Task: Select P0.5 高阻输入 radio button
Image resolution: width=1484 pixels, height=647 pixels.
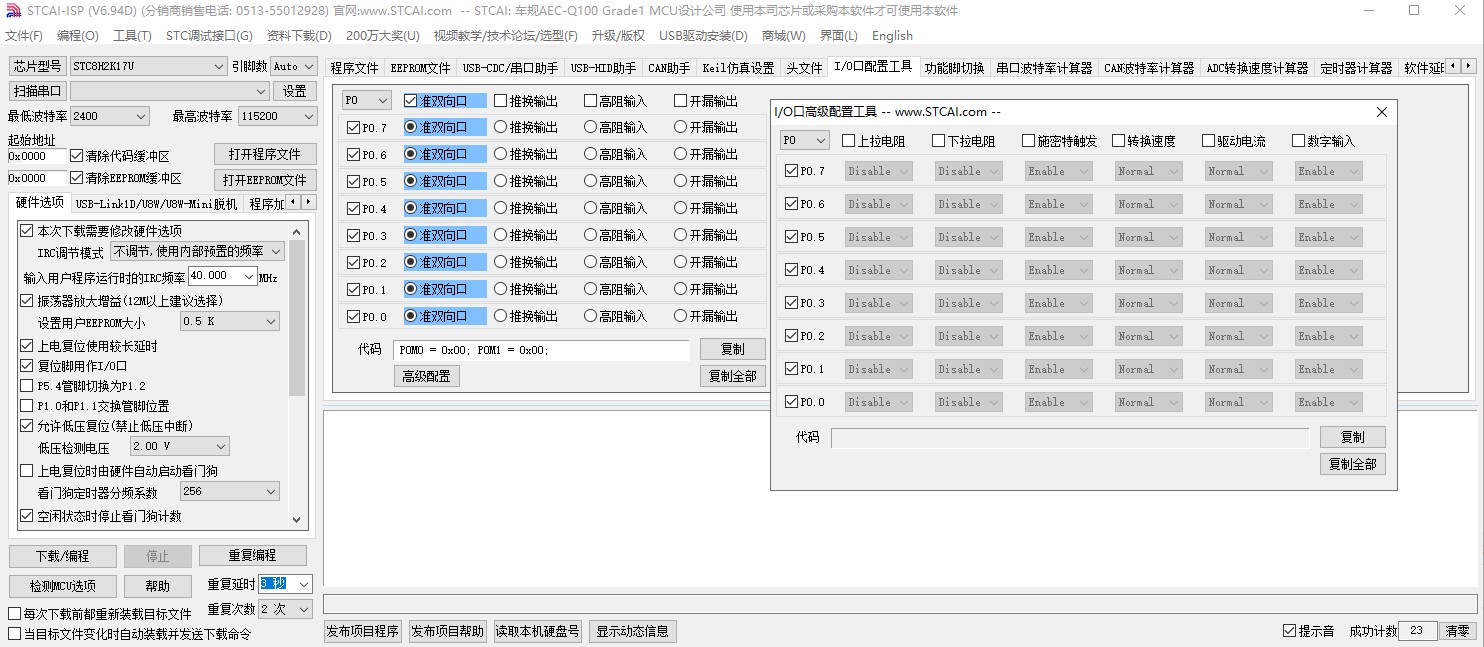Action: click(591, 181)
